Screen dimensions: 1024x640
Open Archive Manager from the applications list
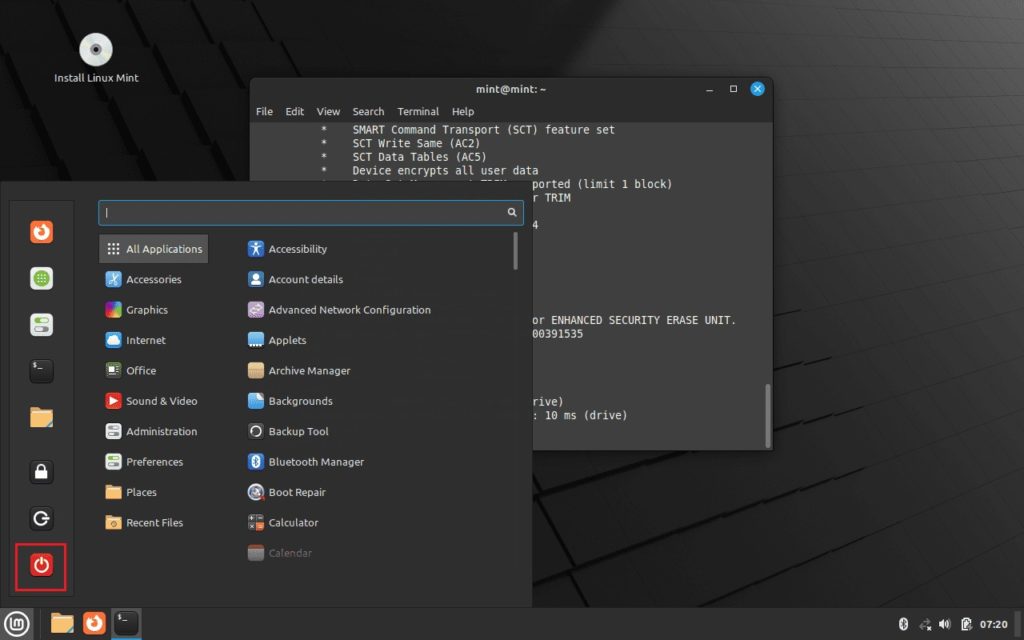click(299, 371)
